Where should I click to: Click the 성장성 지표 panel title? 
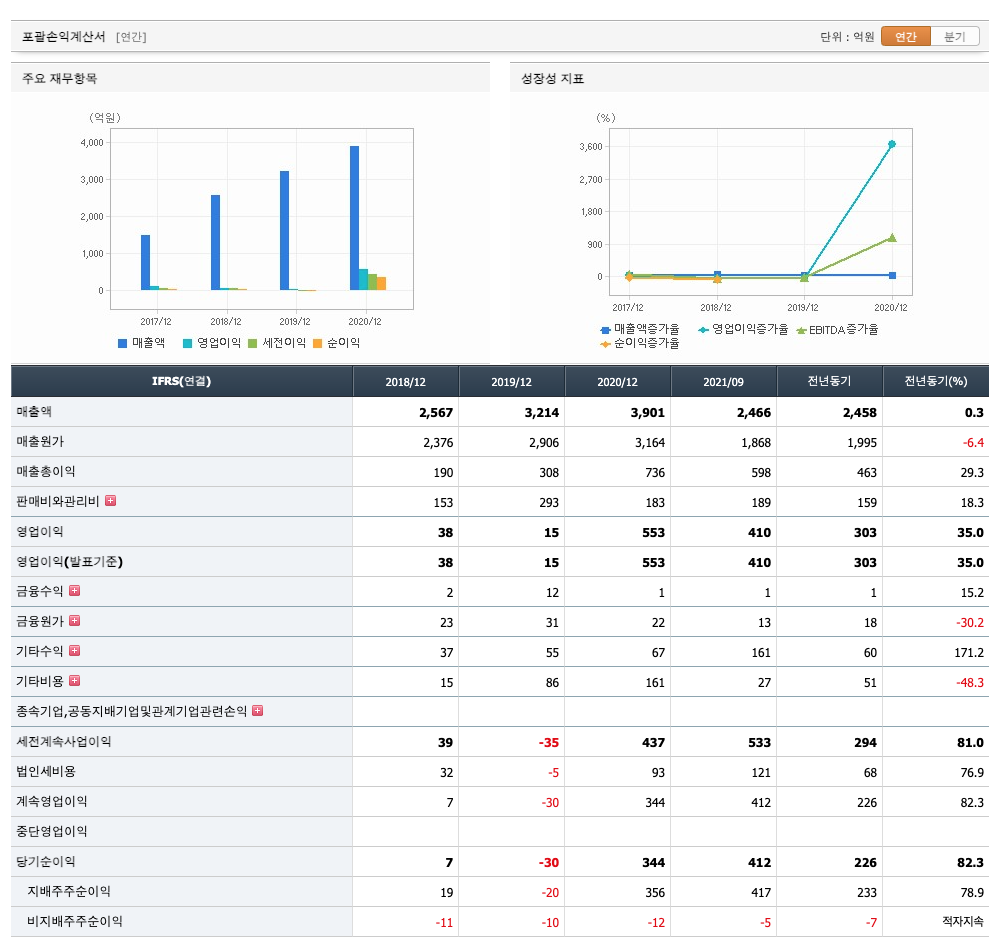click(x=552, y=78)
